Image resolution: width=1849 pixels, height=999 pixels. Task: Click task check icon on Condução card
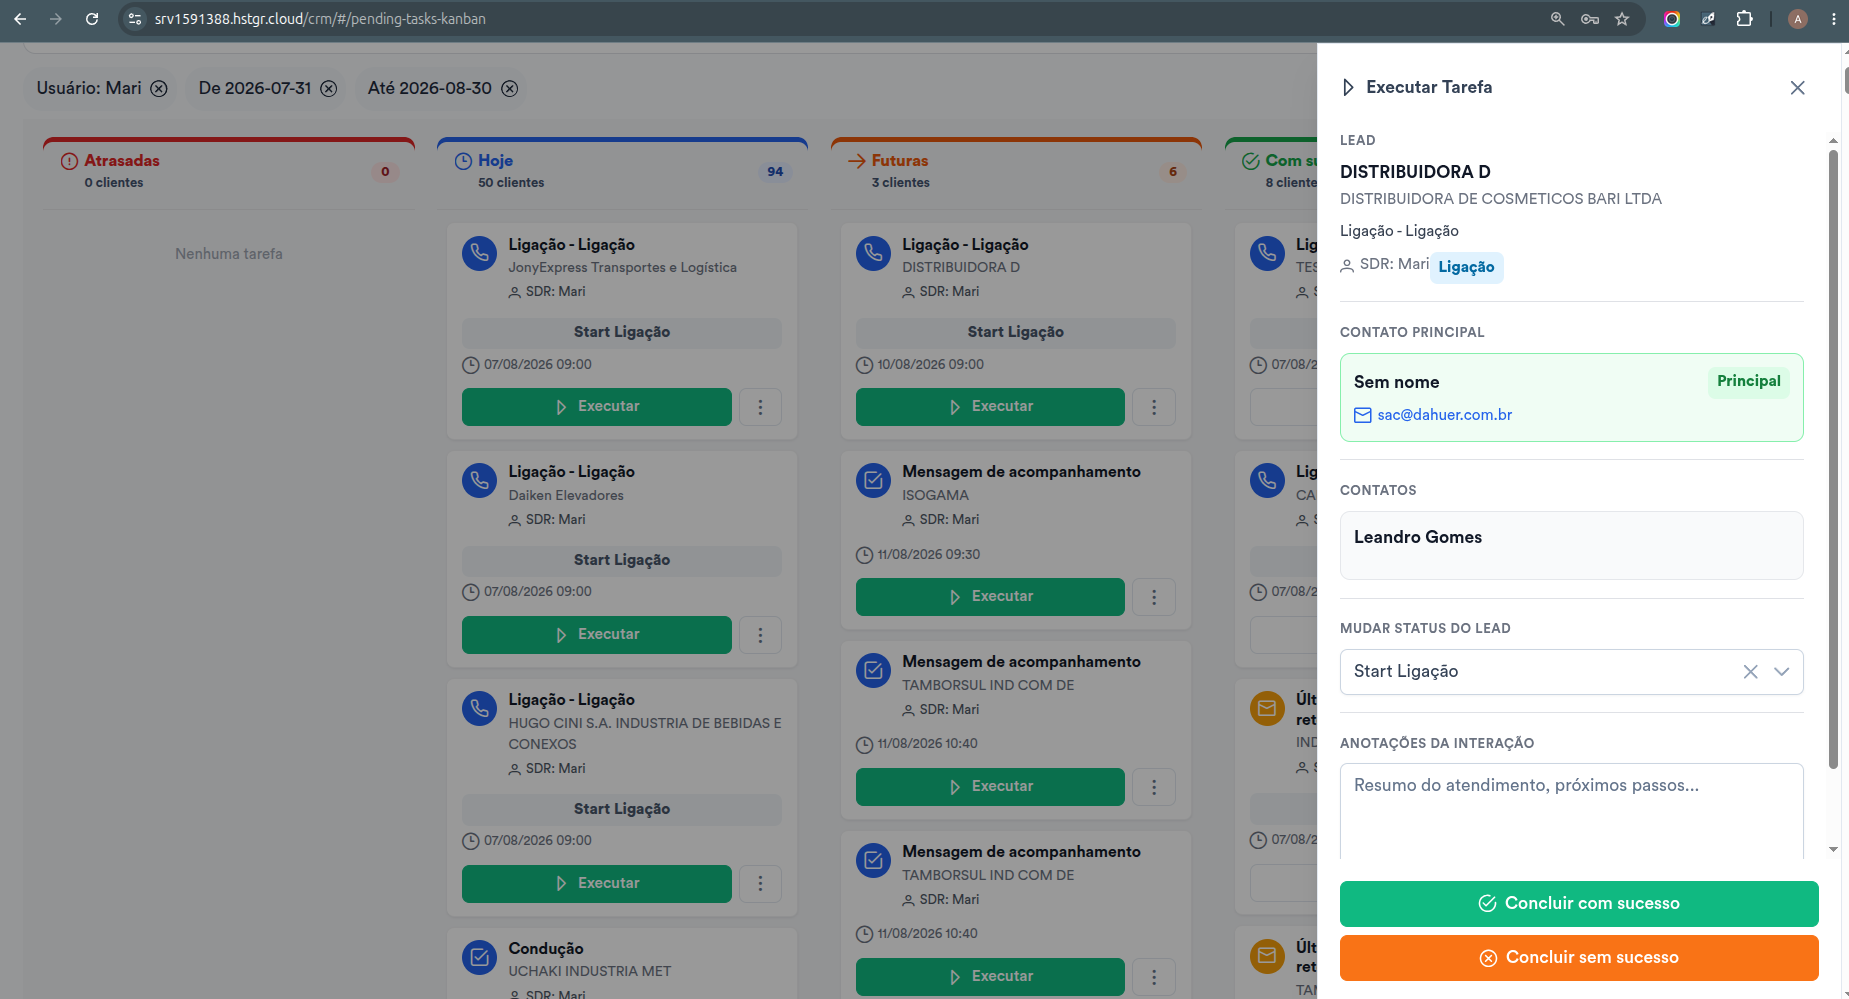click(480, 958)
